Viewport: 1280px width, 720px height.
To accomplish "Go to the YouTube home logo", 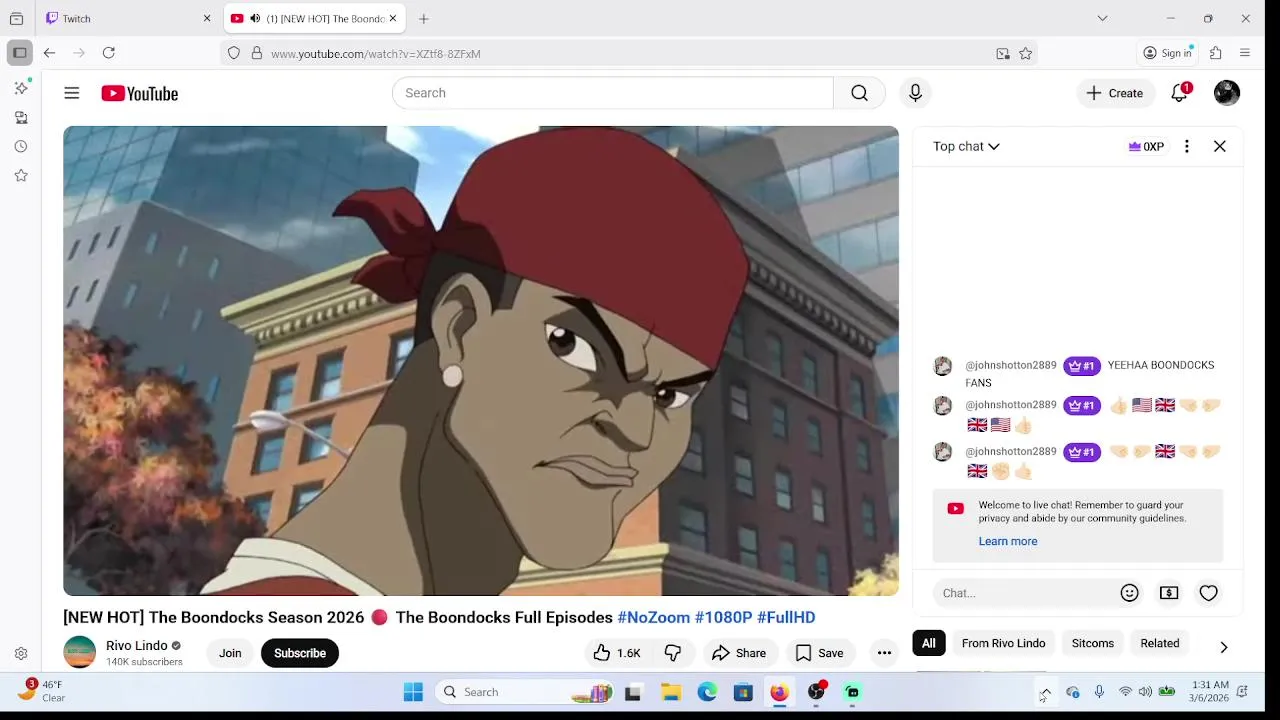I will [139, 93].
